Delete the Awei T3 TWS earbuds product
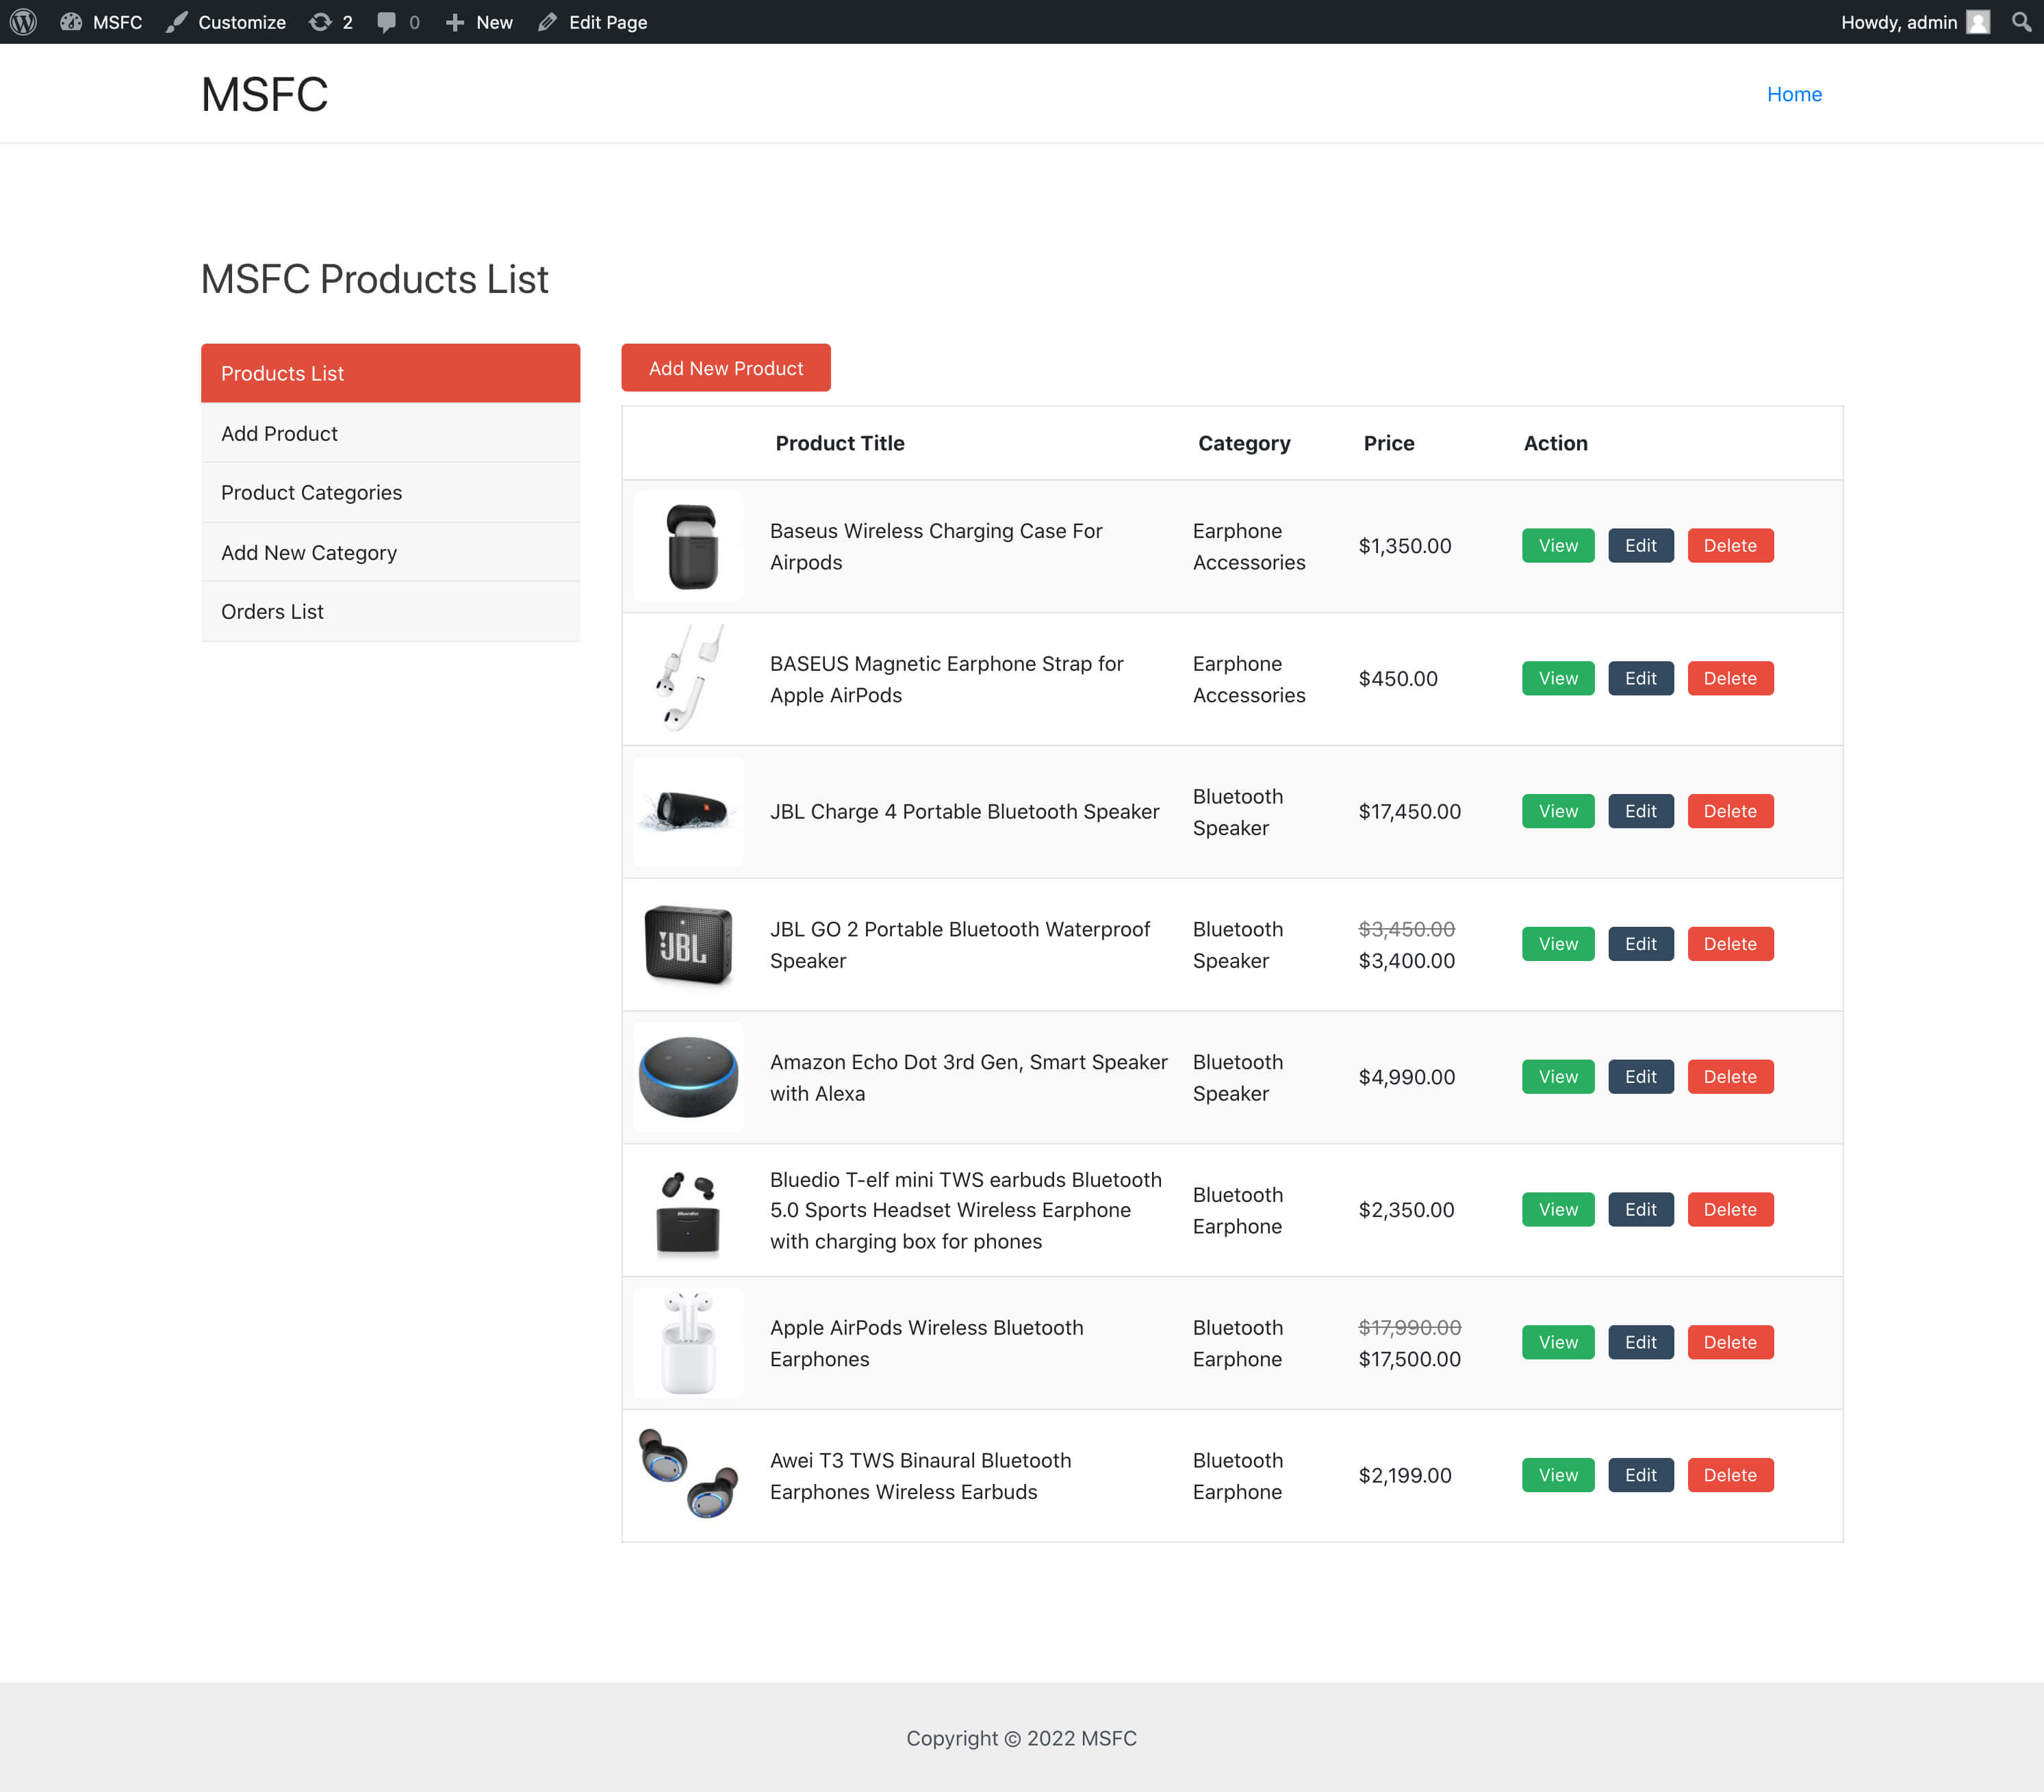This screenshot has width=2044, height=1792. [x=1729, y=1475]
